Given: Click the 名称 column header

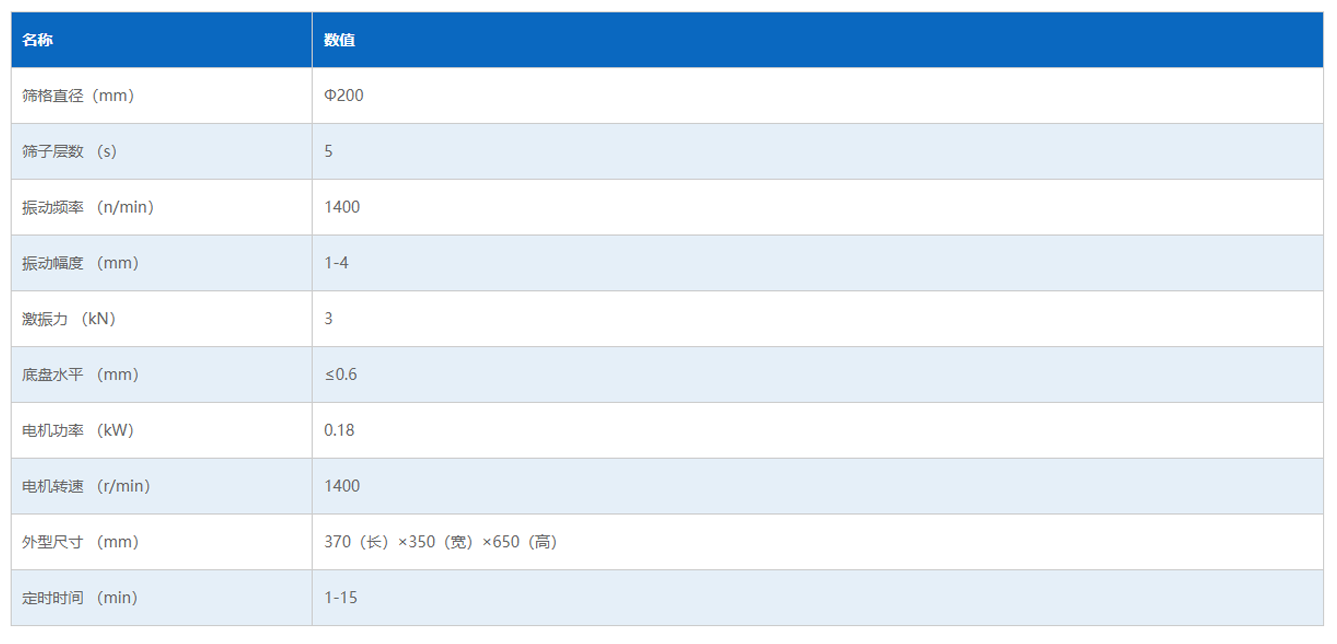Looking at the screenshot, I should (x=38, y=41).
